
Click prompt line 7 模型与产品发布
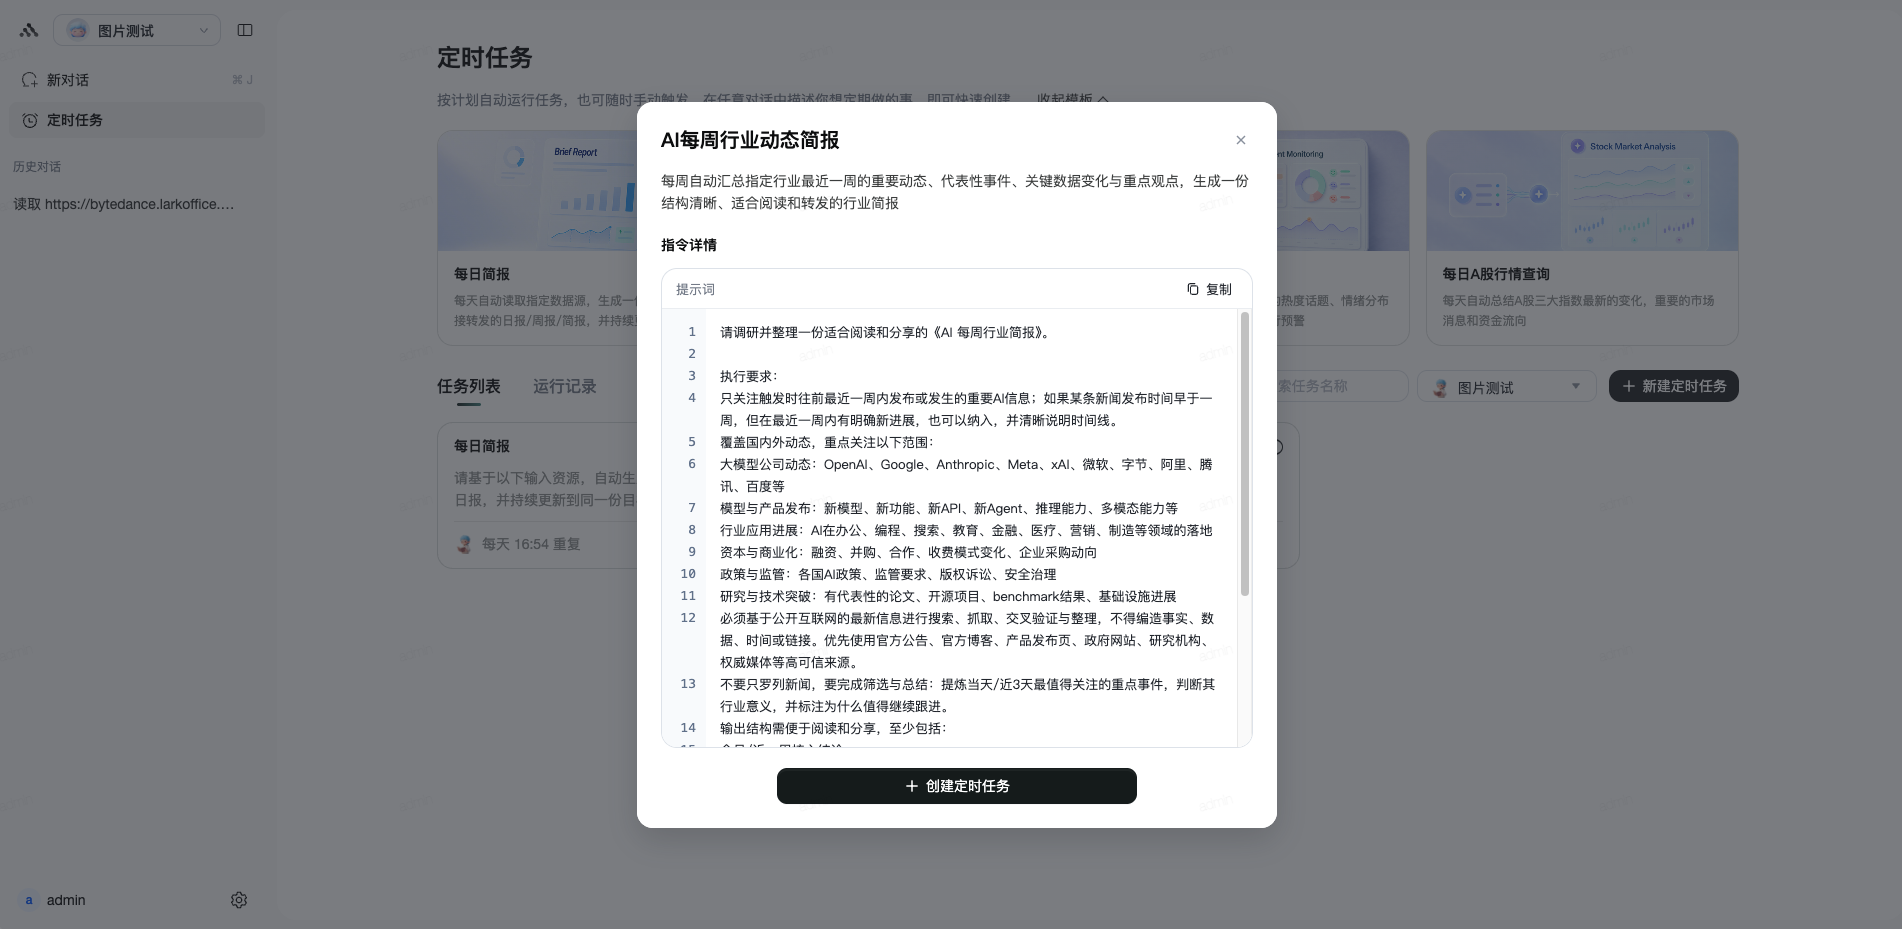point(949,508)
